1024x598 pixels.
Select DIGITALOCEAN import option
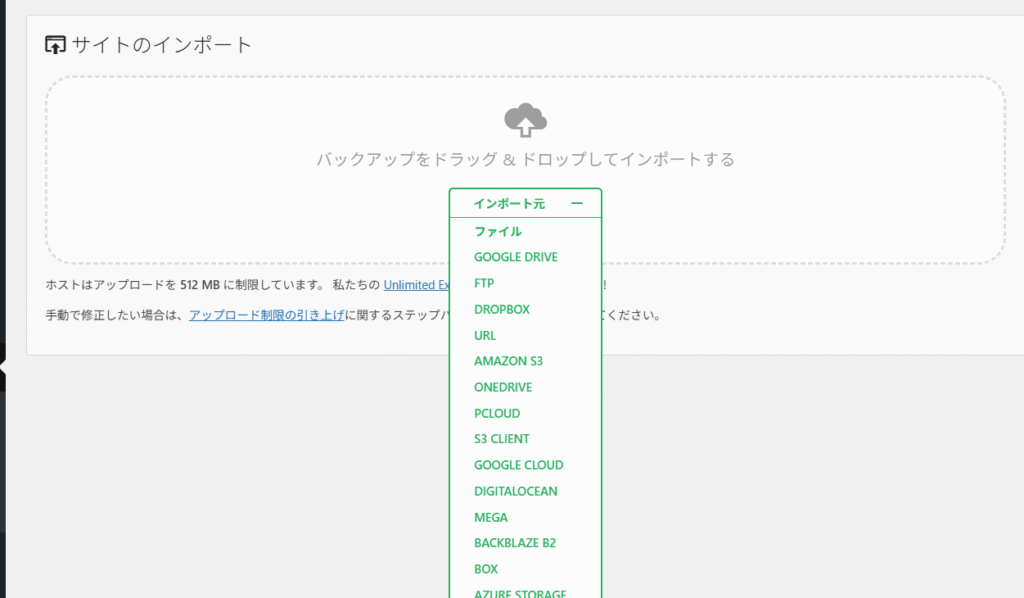[x=516, y=491]
